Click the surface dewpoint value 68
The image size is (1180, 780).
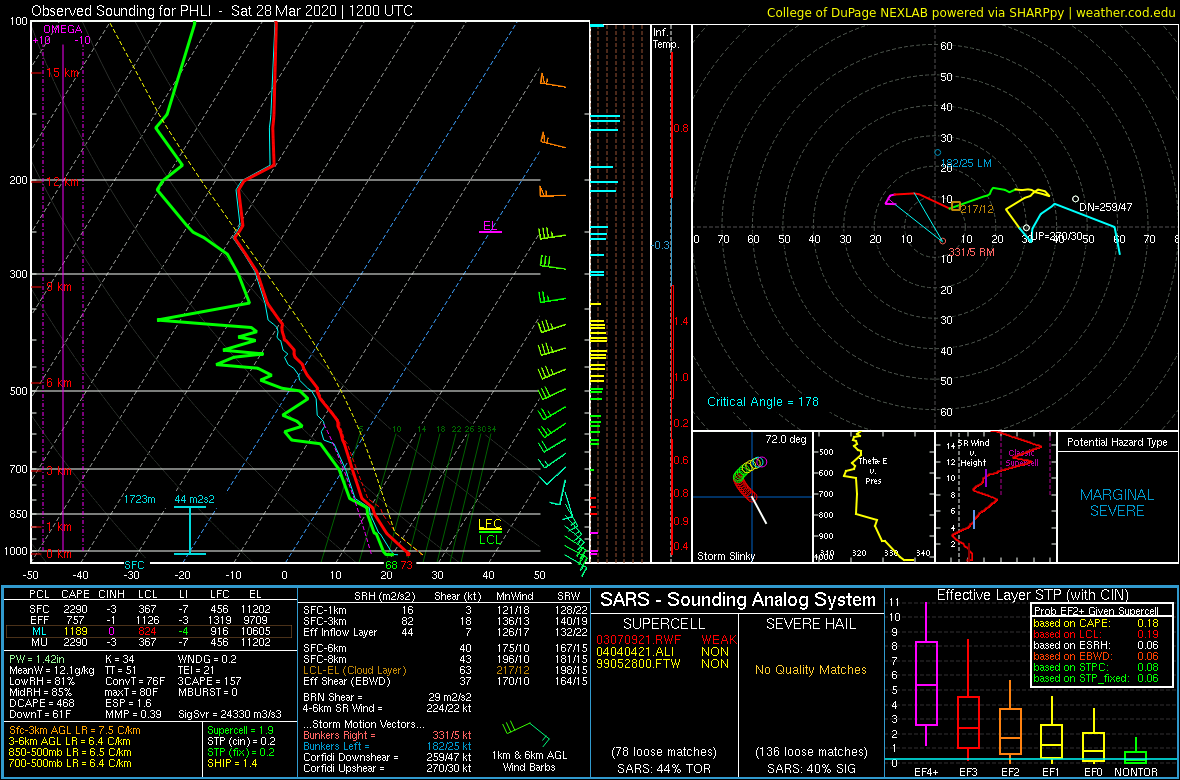pyautogui.click(x=391, y=565)
